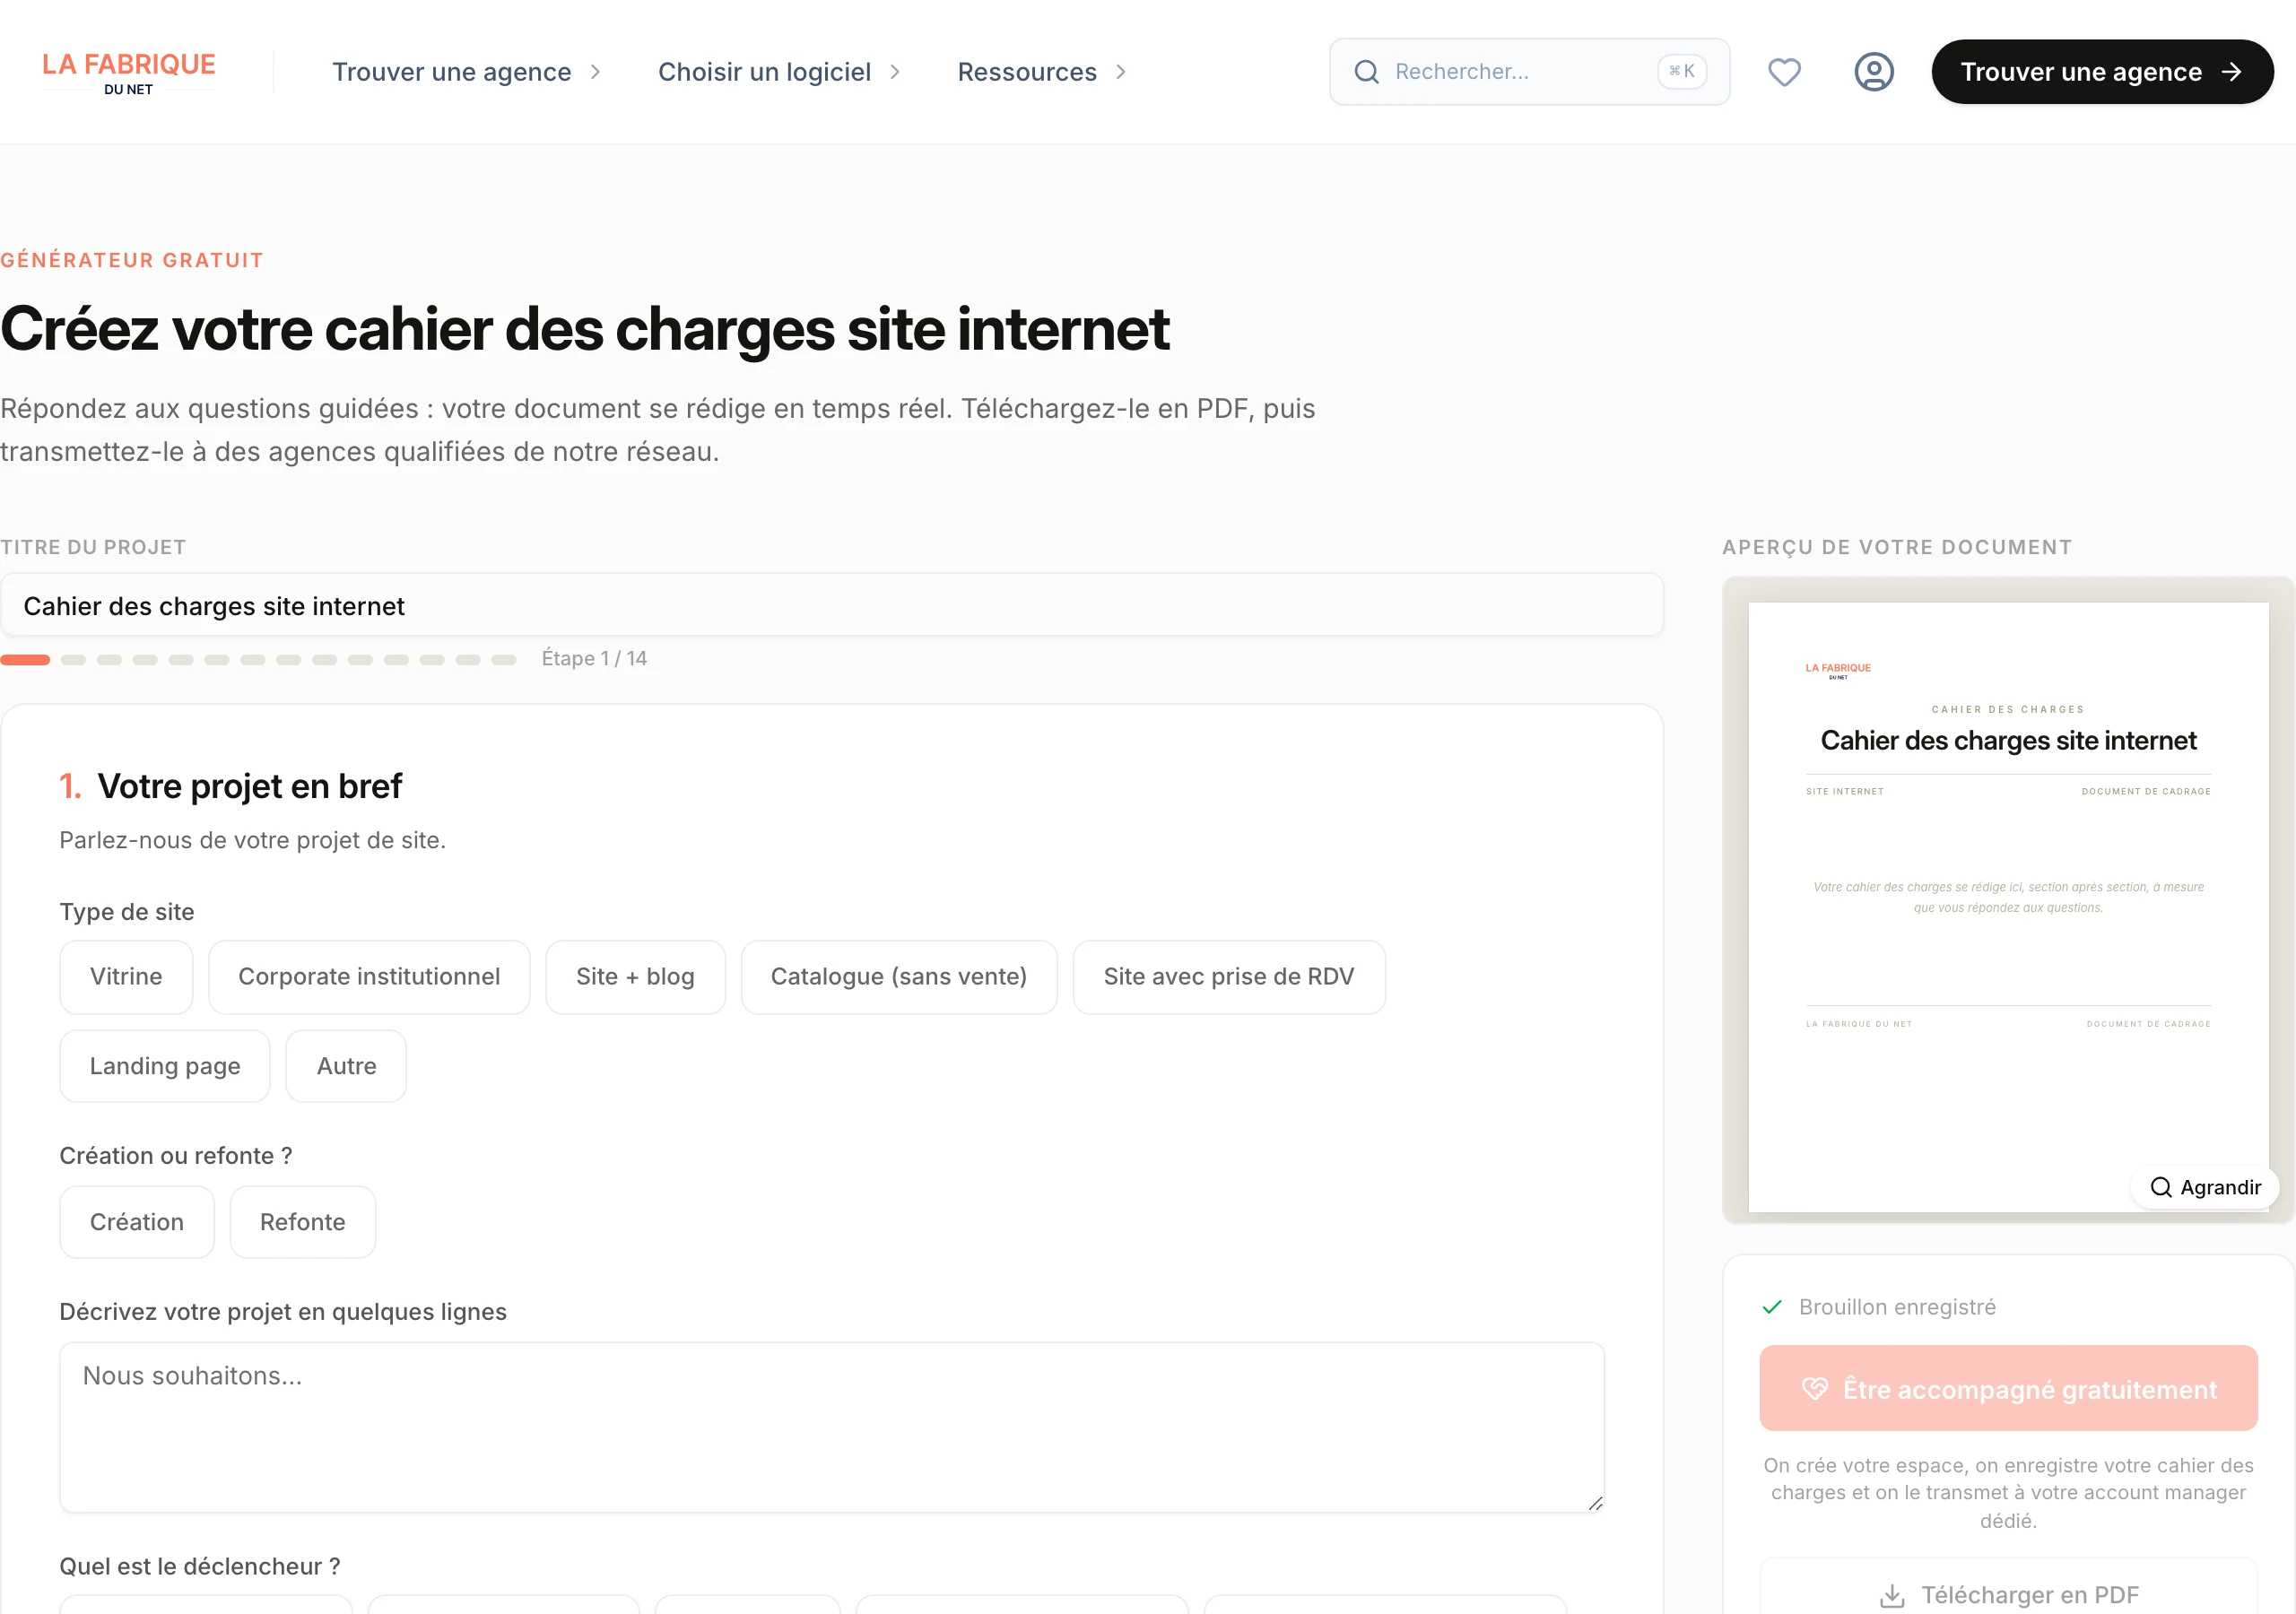Click the handshake heart icon on Être accompagné
This screenshot has height=1614, width=2296.
coord(1814,1389)
